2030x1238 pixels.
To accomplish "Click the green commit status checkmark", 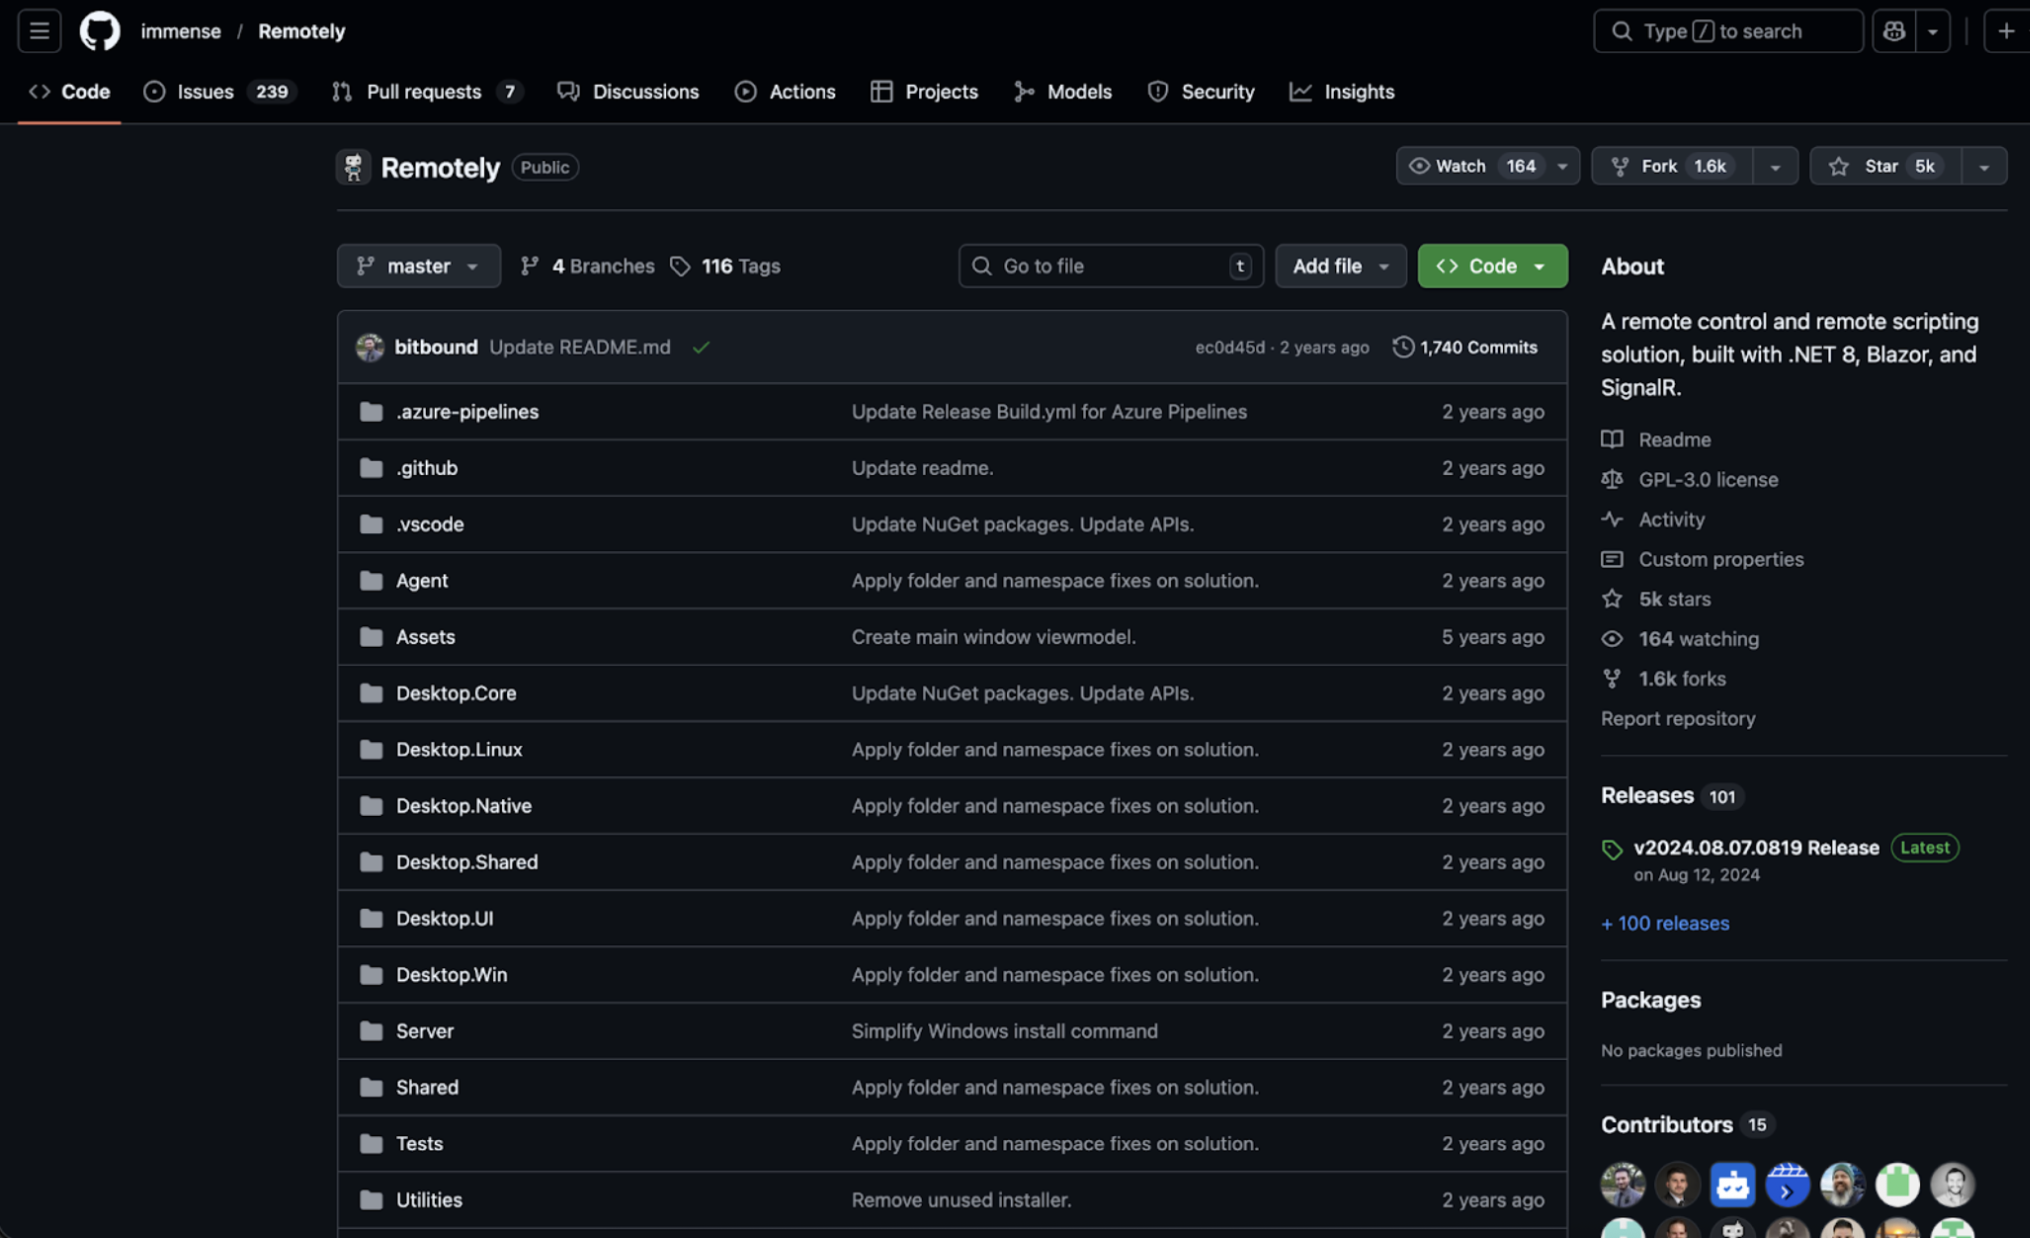I will 701,347.
